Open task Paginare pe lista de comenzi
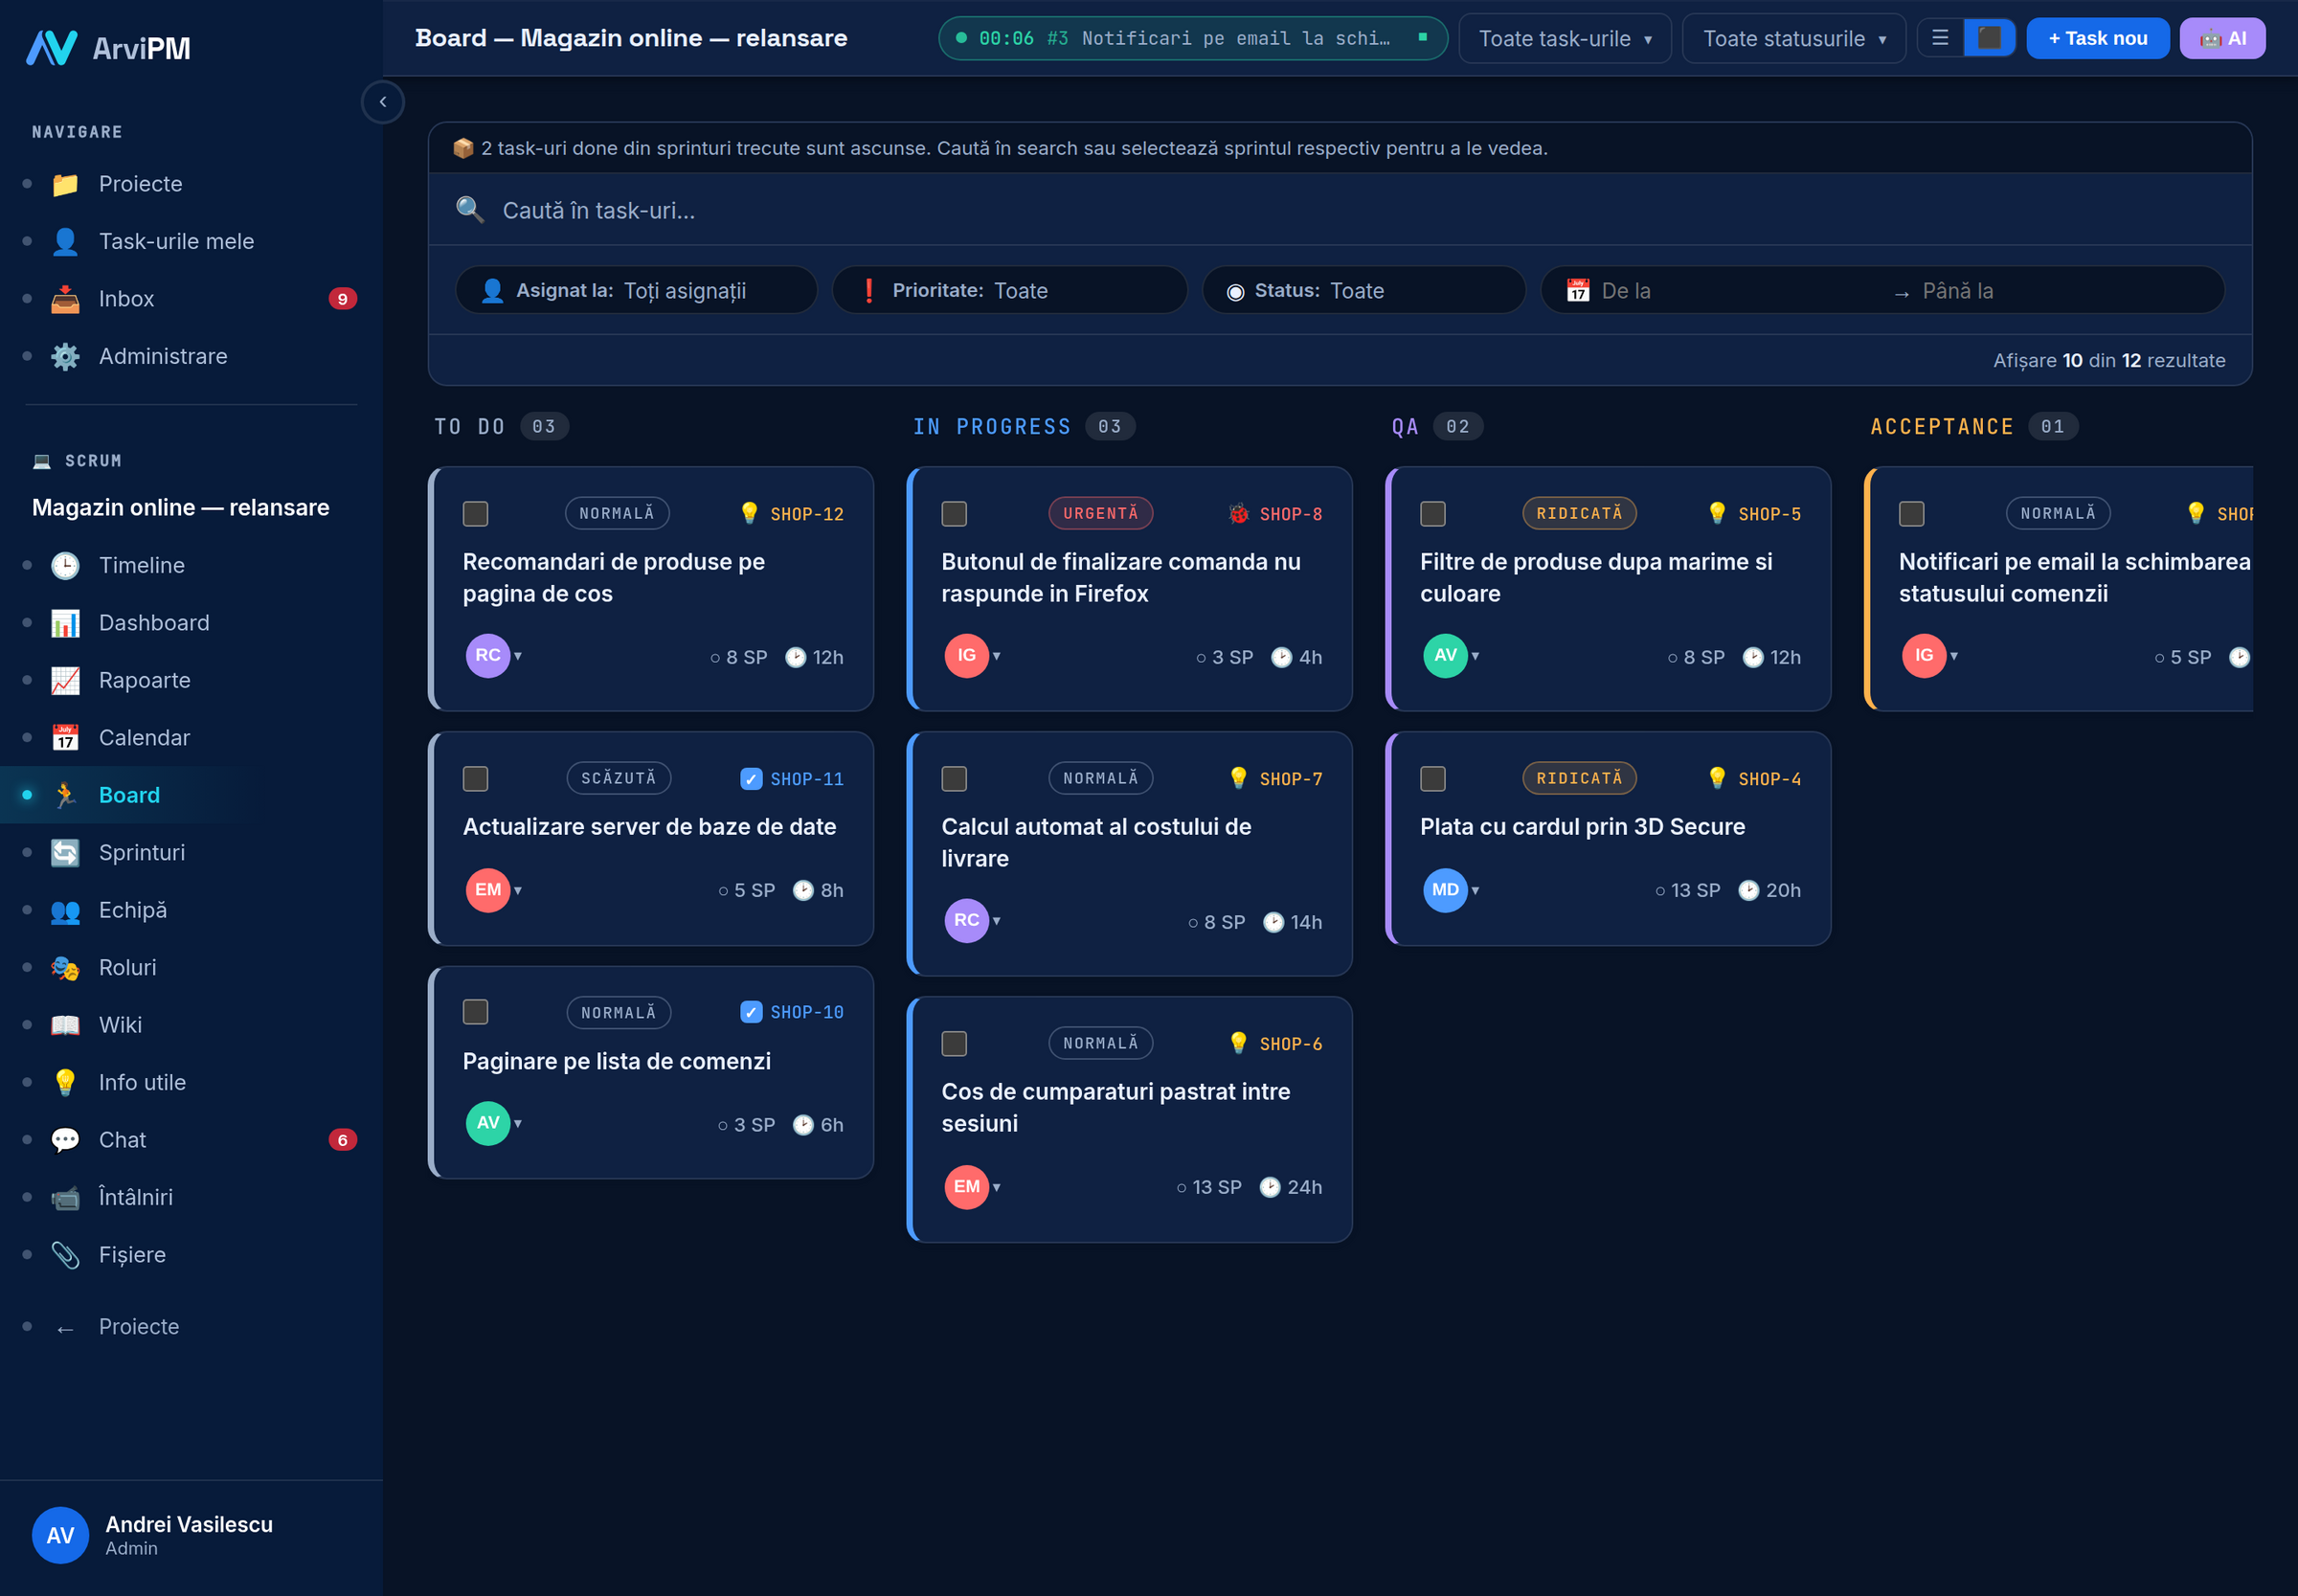The width and height of the screenshot is (2298, 1596). 616,1061
